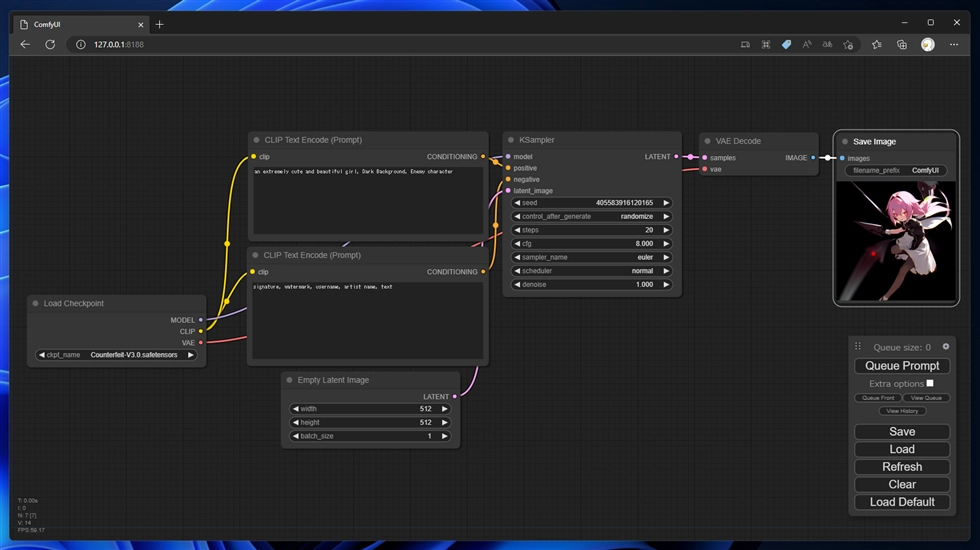The width and height of the screenshot is (980, 550).
Task: Click the cfg value slider field
Action: 591,243
